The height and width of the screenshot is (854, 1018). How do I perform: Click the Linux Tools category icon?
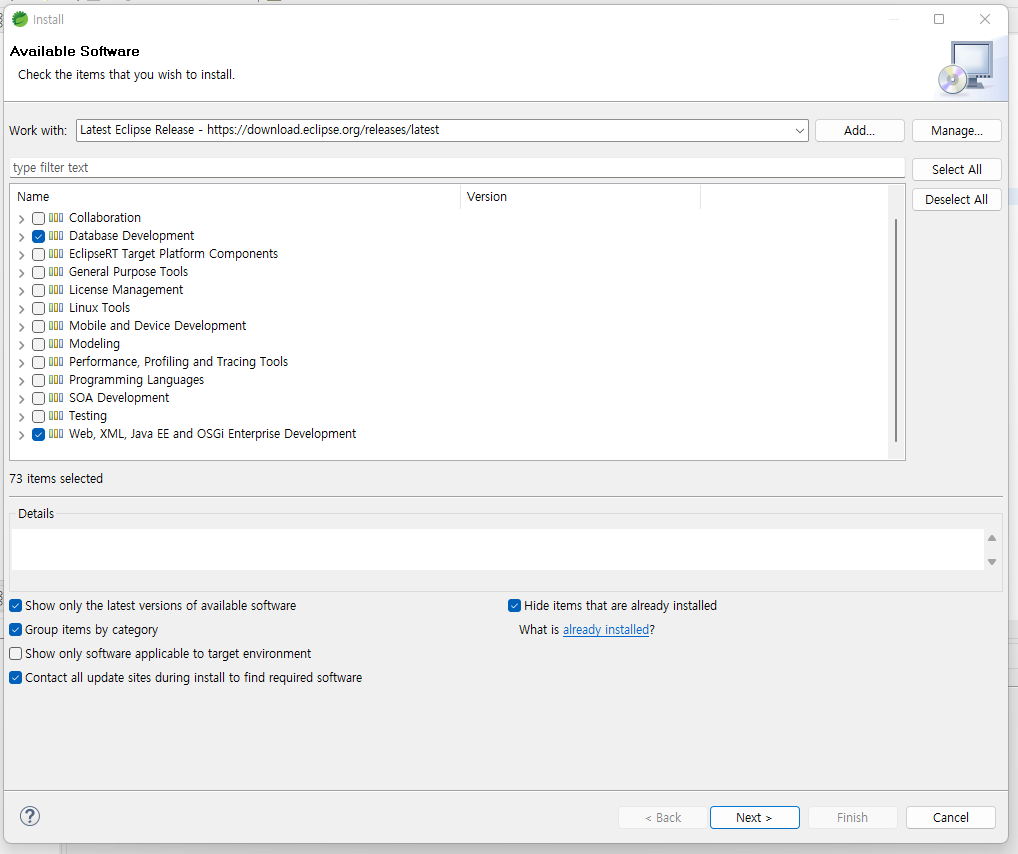pos(56,308)
